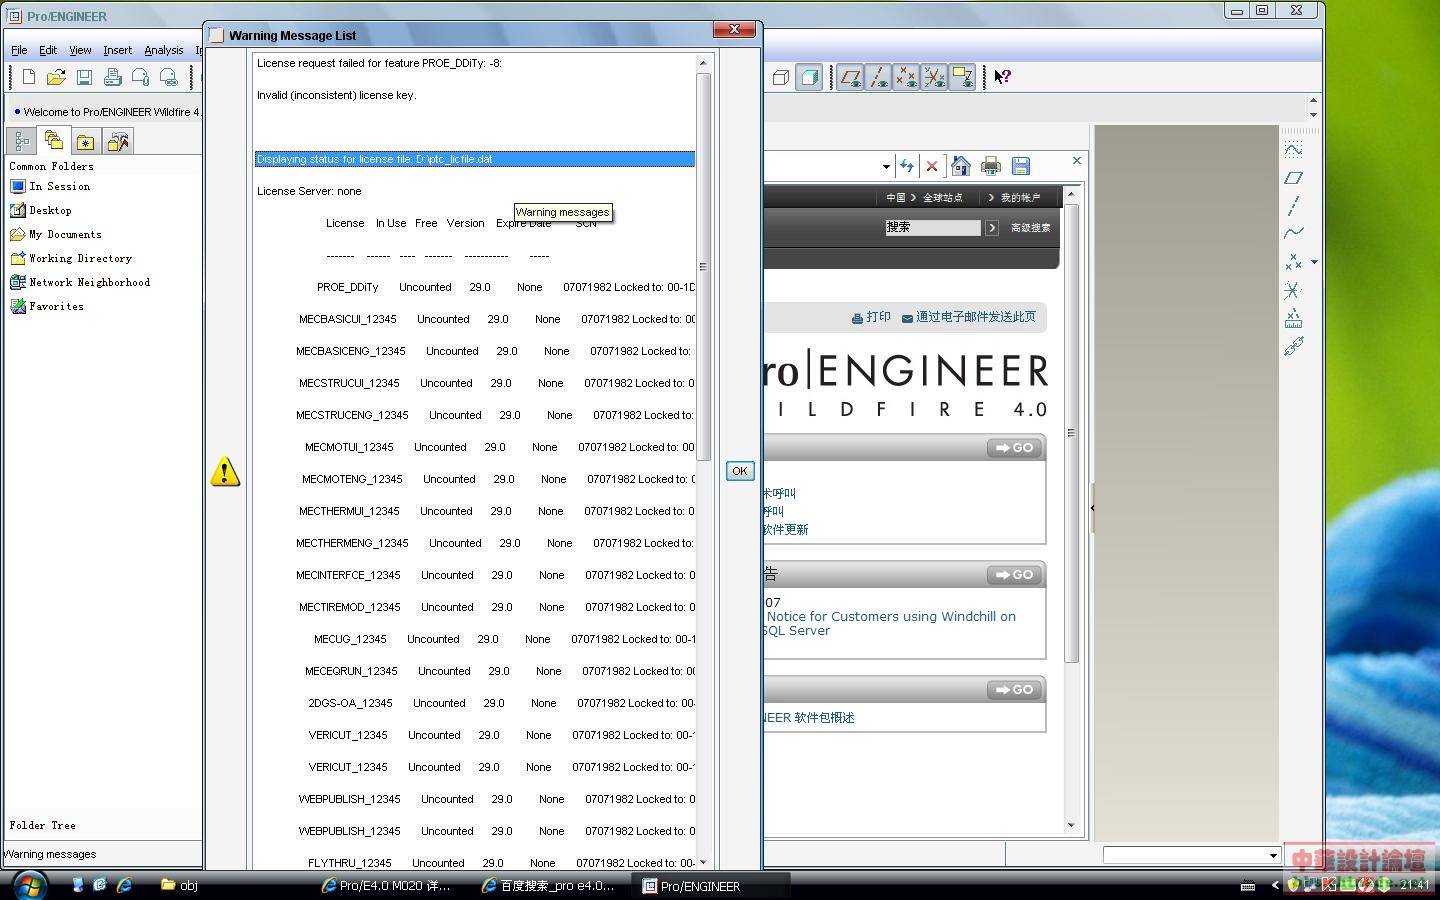The height and width of the screenshot is (900, 1440).
Task: Toggle annotation element display
Action: click(x=962, y=77)
